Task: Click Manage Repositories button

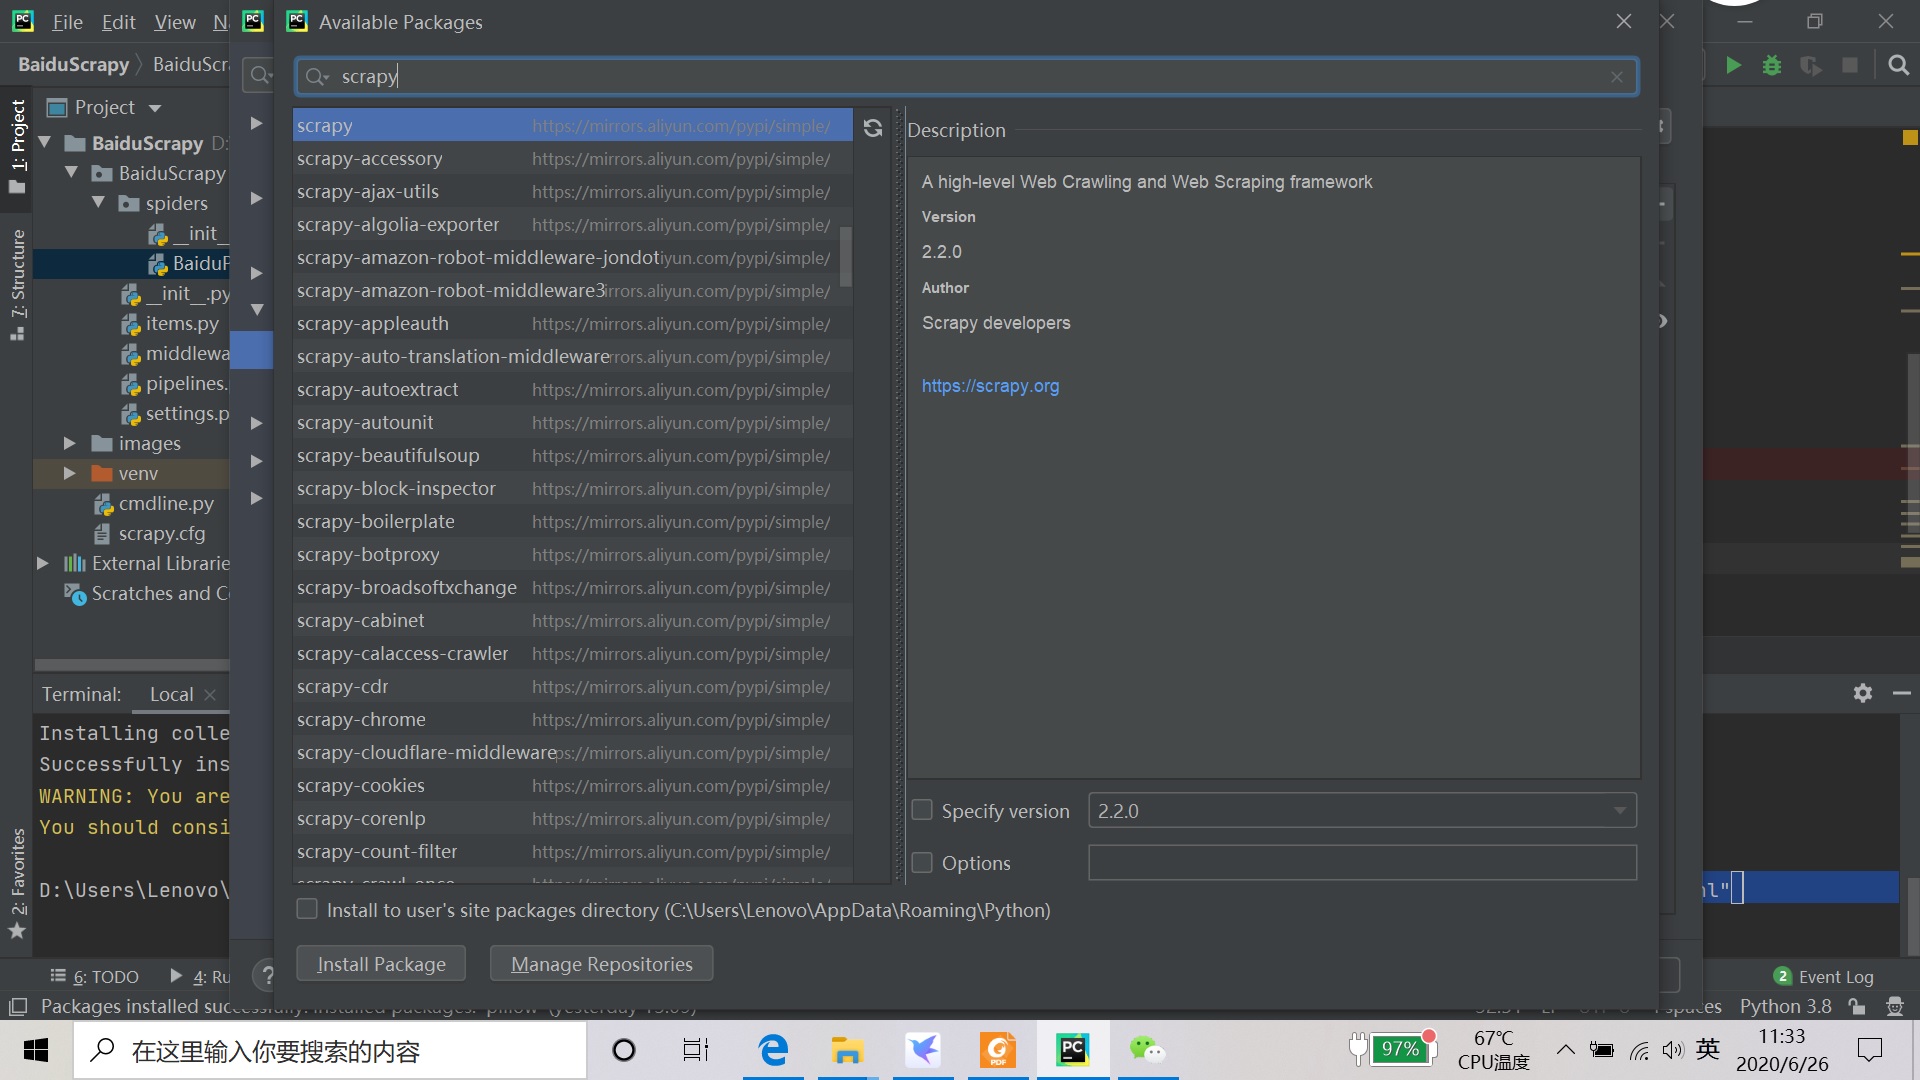Action: coord(602,964)
